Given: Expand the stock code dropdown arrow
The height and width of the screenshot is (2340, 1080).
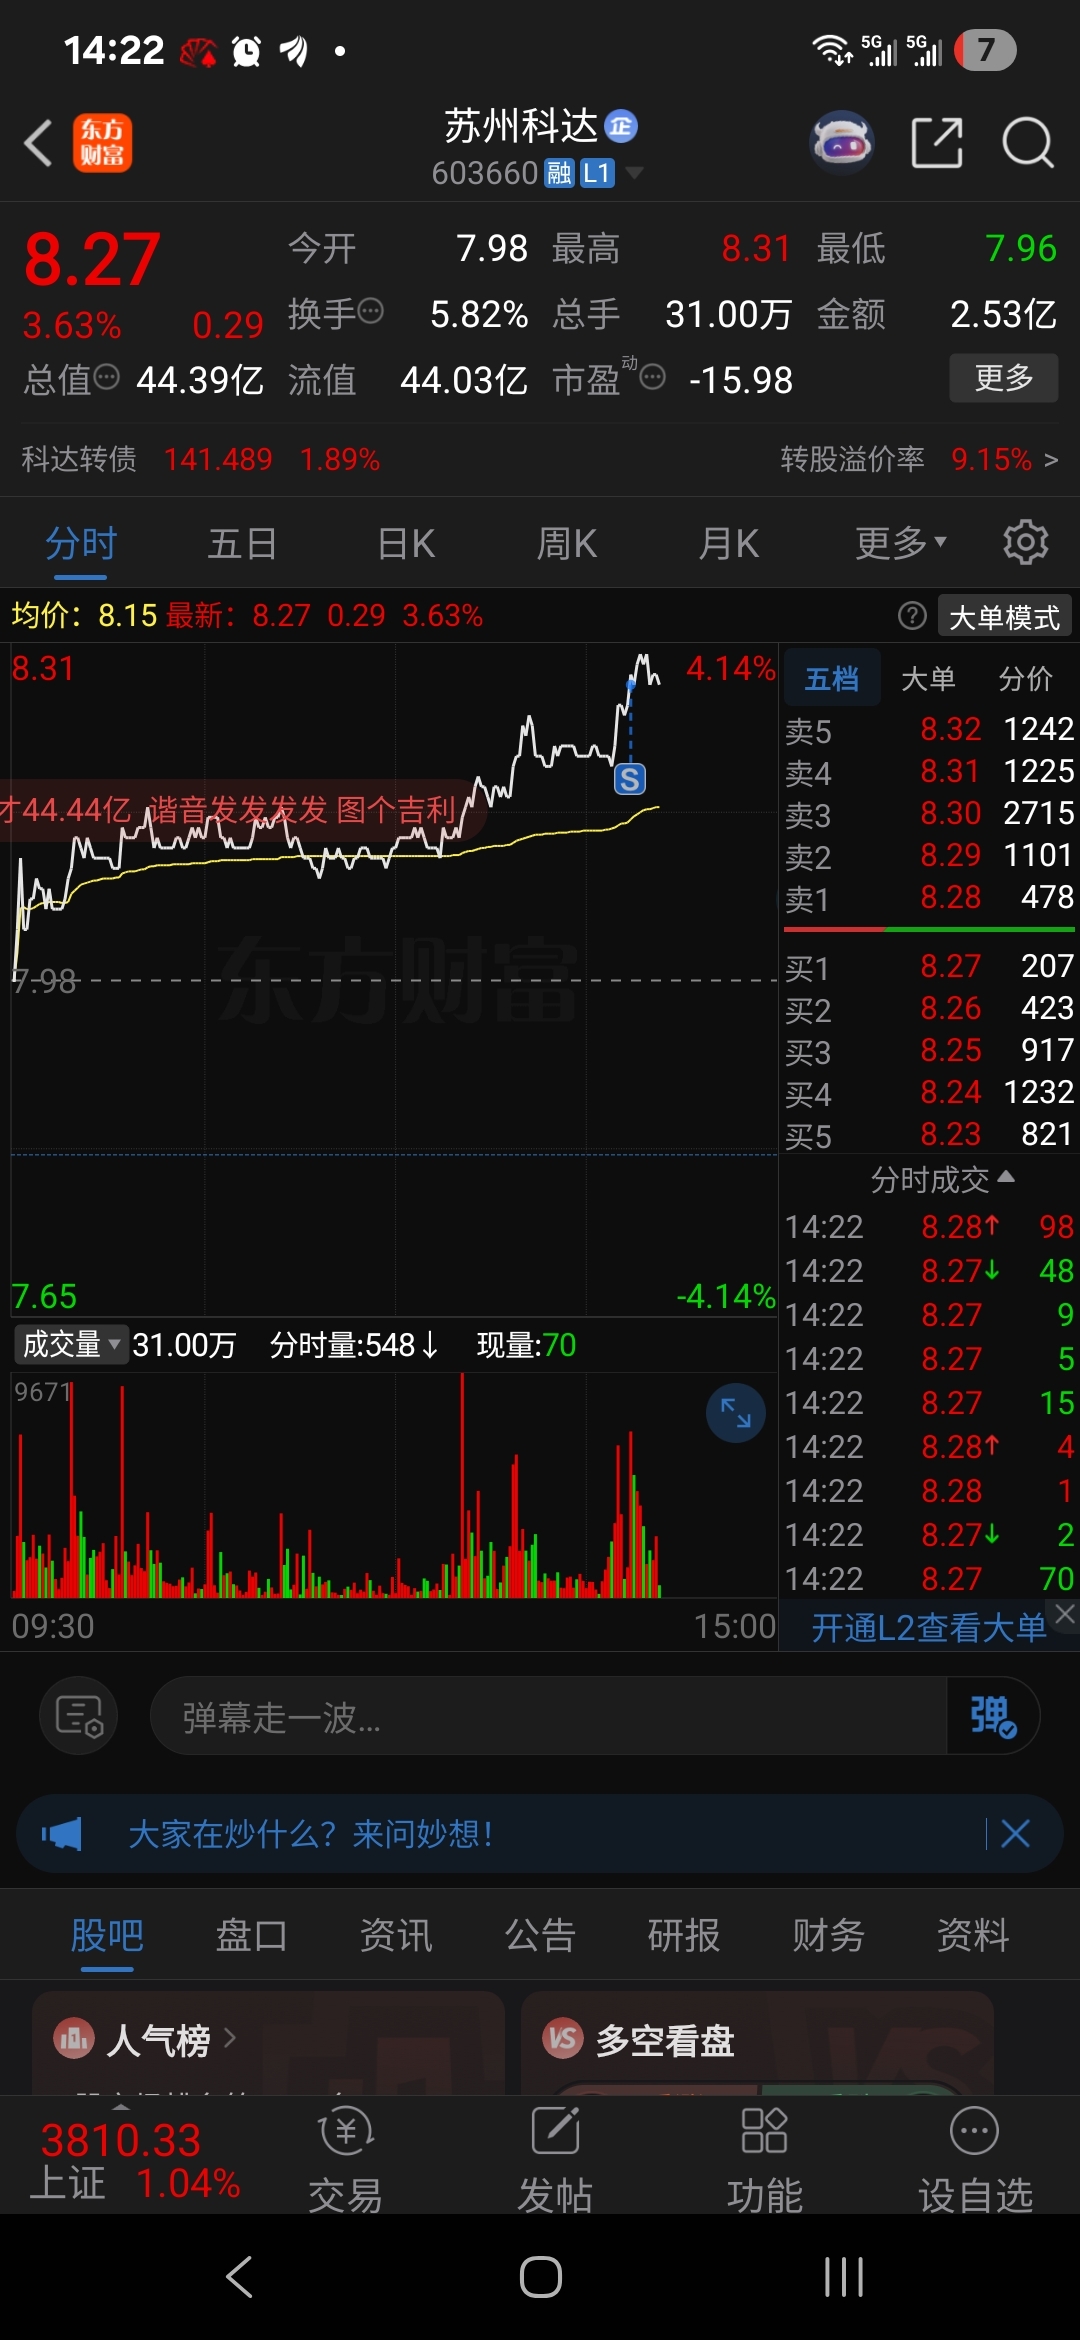Looking at the screenshot, I should pyautogui.click(x=634, y=174).
